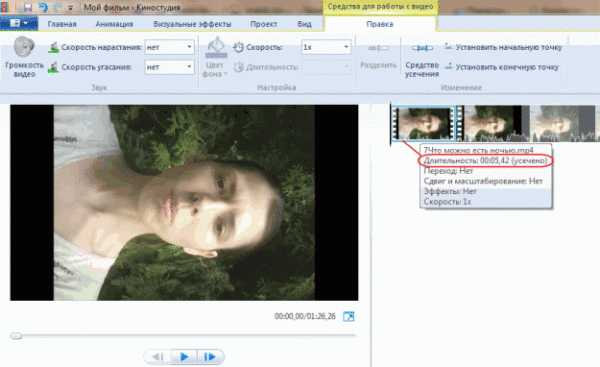
Task: Click the Redo icon in title bar
Action: tap(58, 7)
